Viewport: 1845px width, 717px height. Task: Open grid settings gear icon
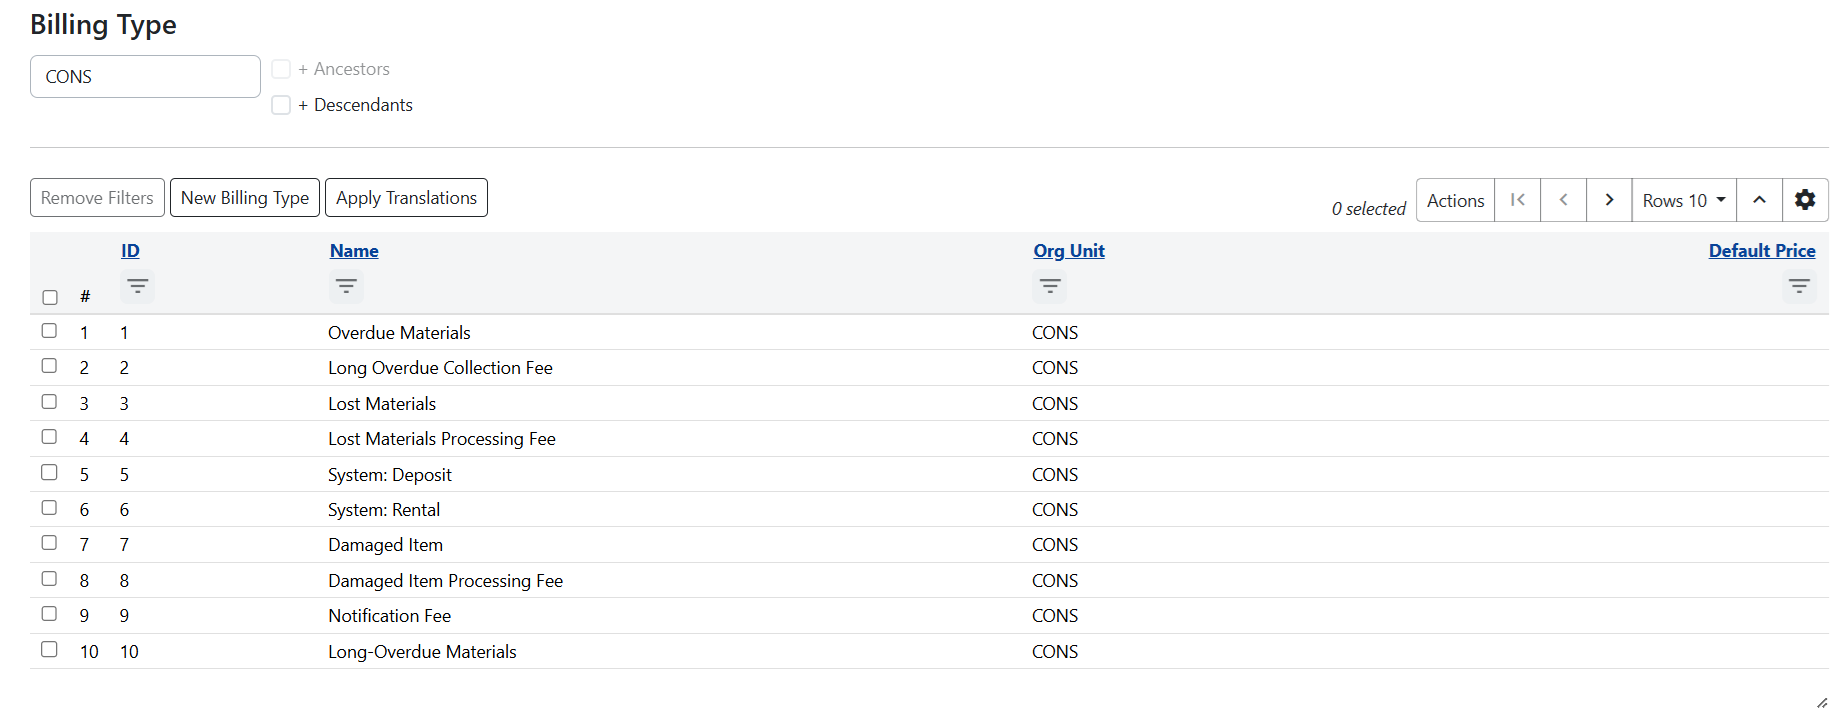[x=1804, y=200]
